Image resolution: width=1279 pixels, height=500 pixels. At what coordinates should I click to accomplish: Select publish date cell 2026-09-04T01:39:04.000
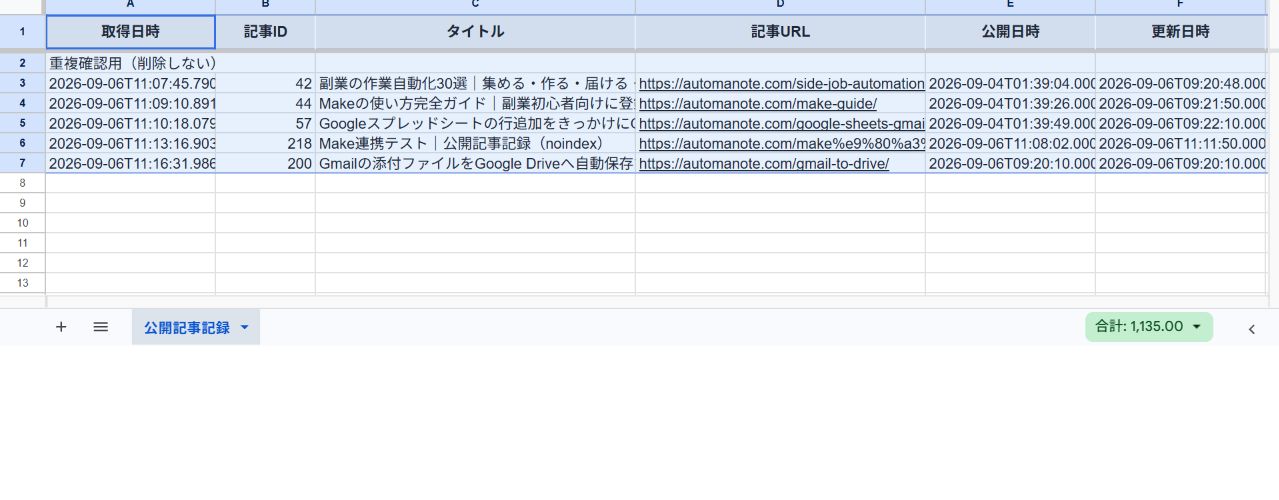[x=1010, y=84]
